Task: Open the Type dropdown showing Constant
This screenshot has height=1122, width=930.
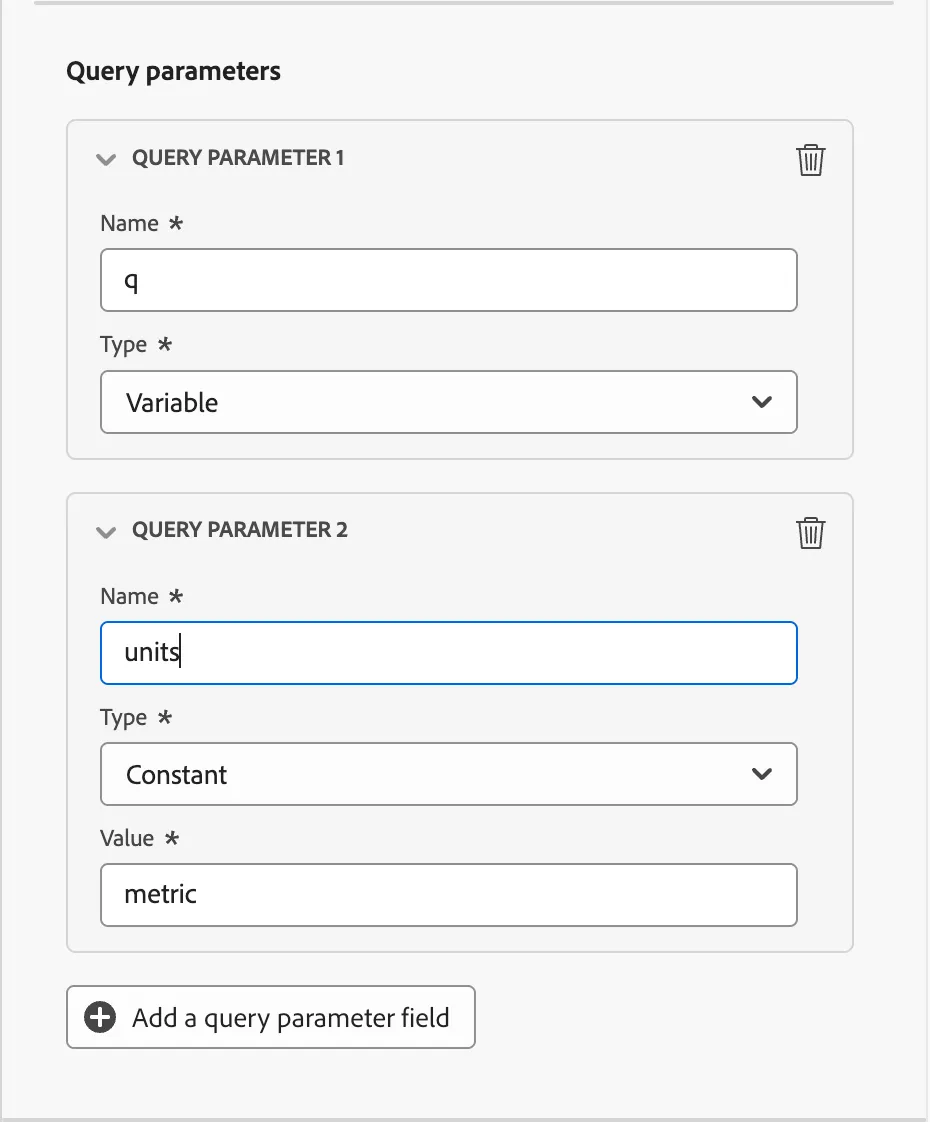Action: click(449, 774)
